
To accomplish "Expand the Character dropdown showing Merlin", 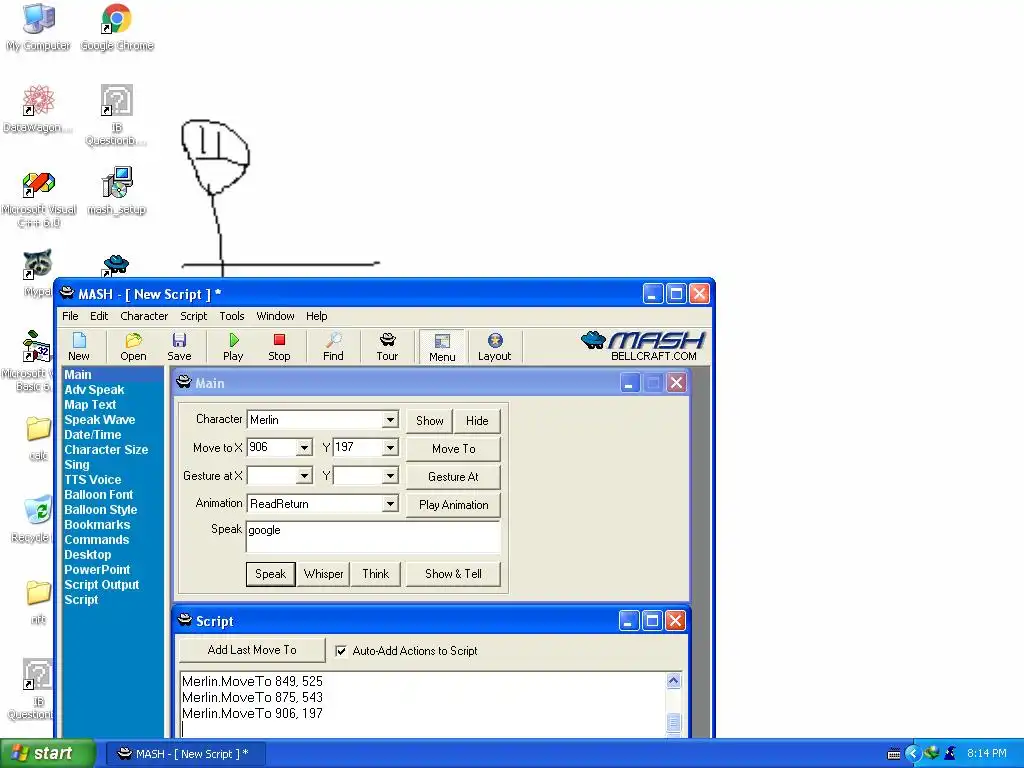I will click(390, 420).
